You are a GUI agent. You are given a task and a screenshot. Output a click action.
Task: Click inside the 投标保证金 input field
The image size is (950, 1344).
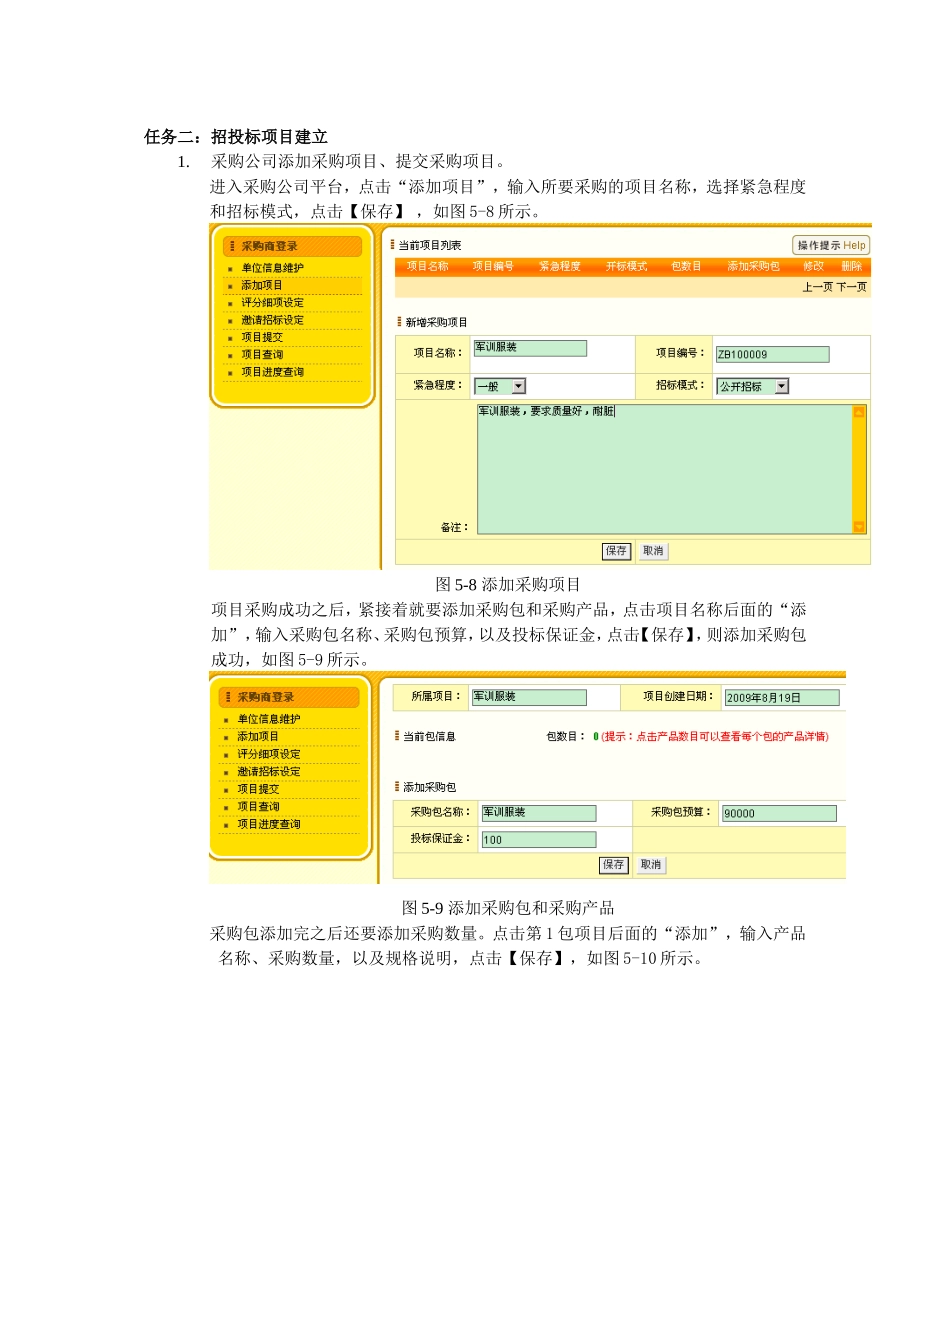[540, 839]
